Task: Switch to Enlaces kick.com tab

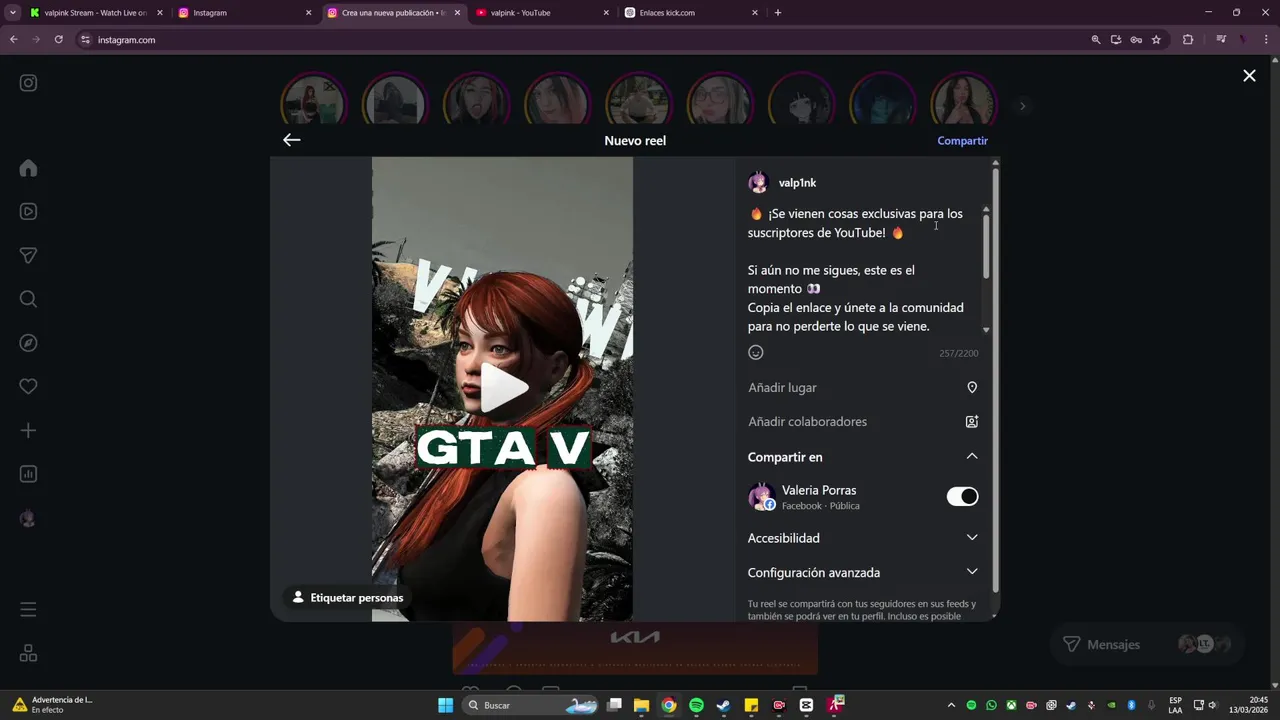Action: pos(690,13)
